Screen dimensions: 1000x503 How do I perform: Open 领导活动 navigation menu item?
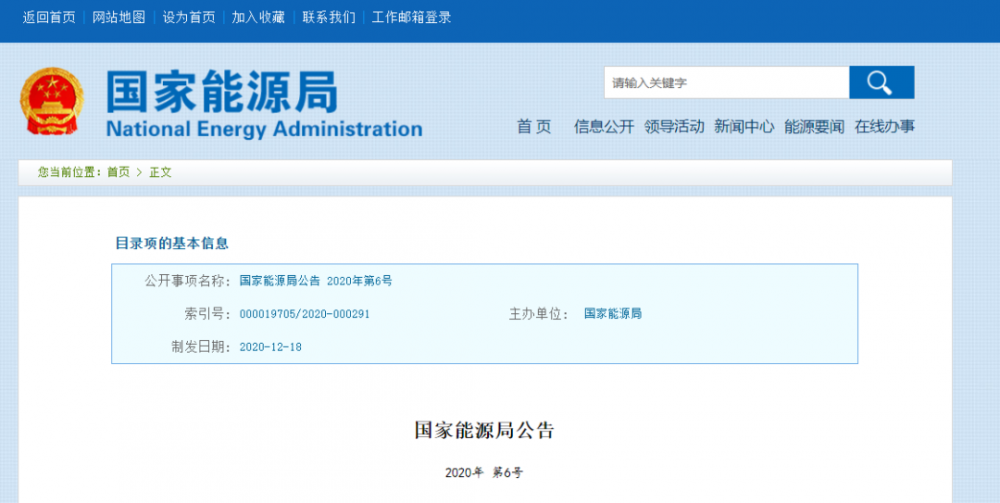(x=674, y=127)
